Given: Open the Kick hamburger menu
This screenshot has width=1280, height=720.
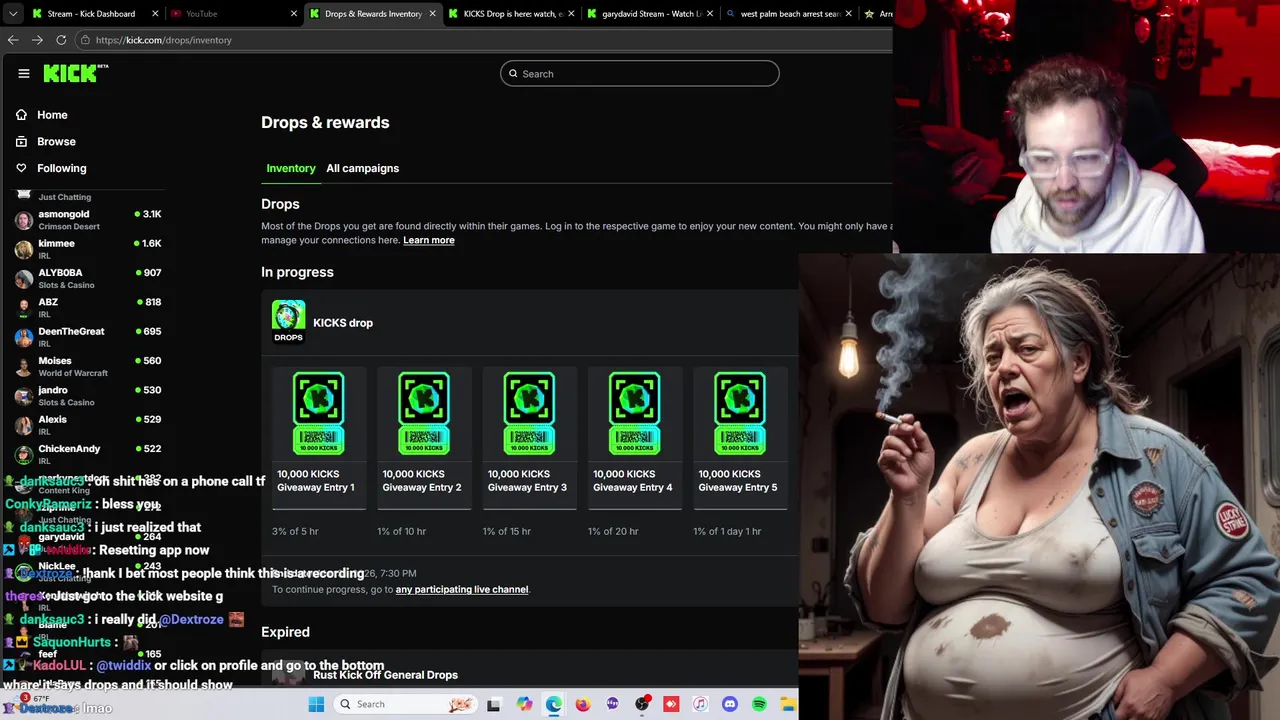Looking at the screenshot, I should click(x=23, y=73).
